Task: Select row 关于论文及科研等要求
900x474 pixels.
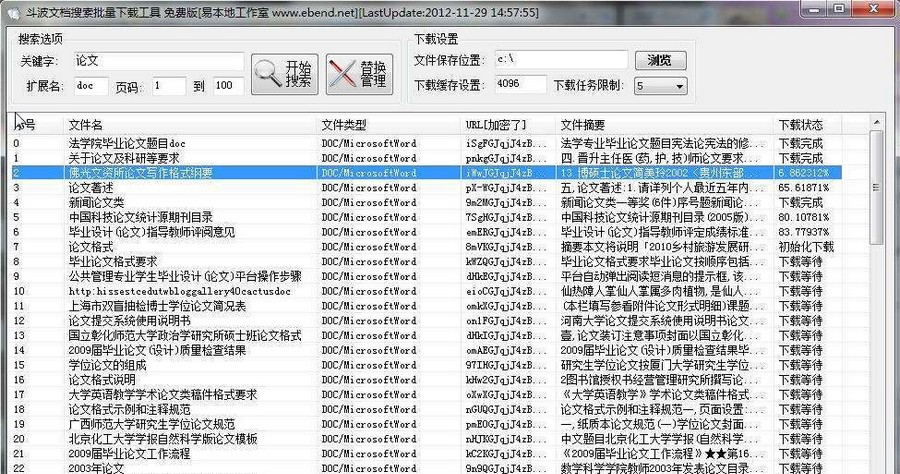Action: click(x=426, y=158)
